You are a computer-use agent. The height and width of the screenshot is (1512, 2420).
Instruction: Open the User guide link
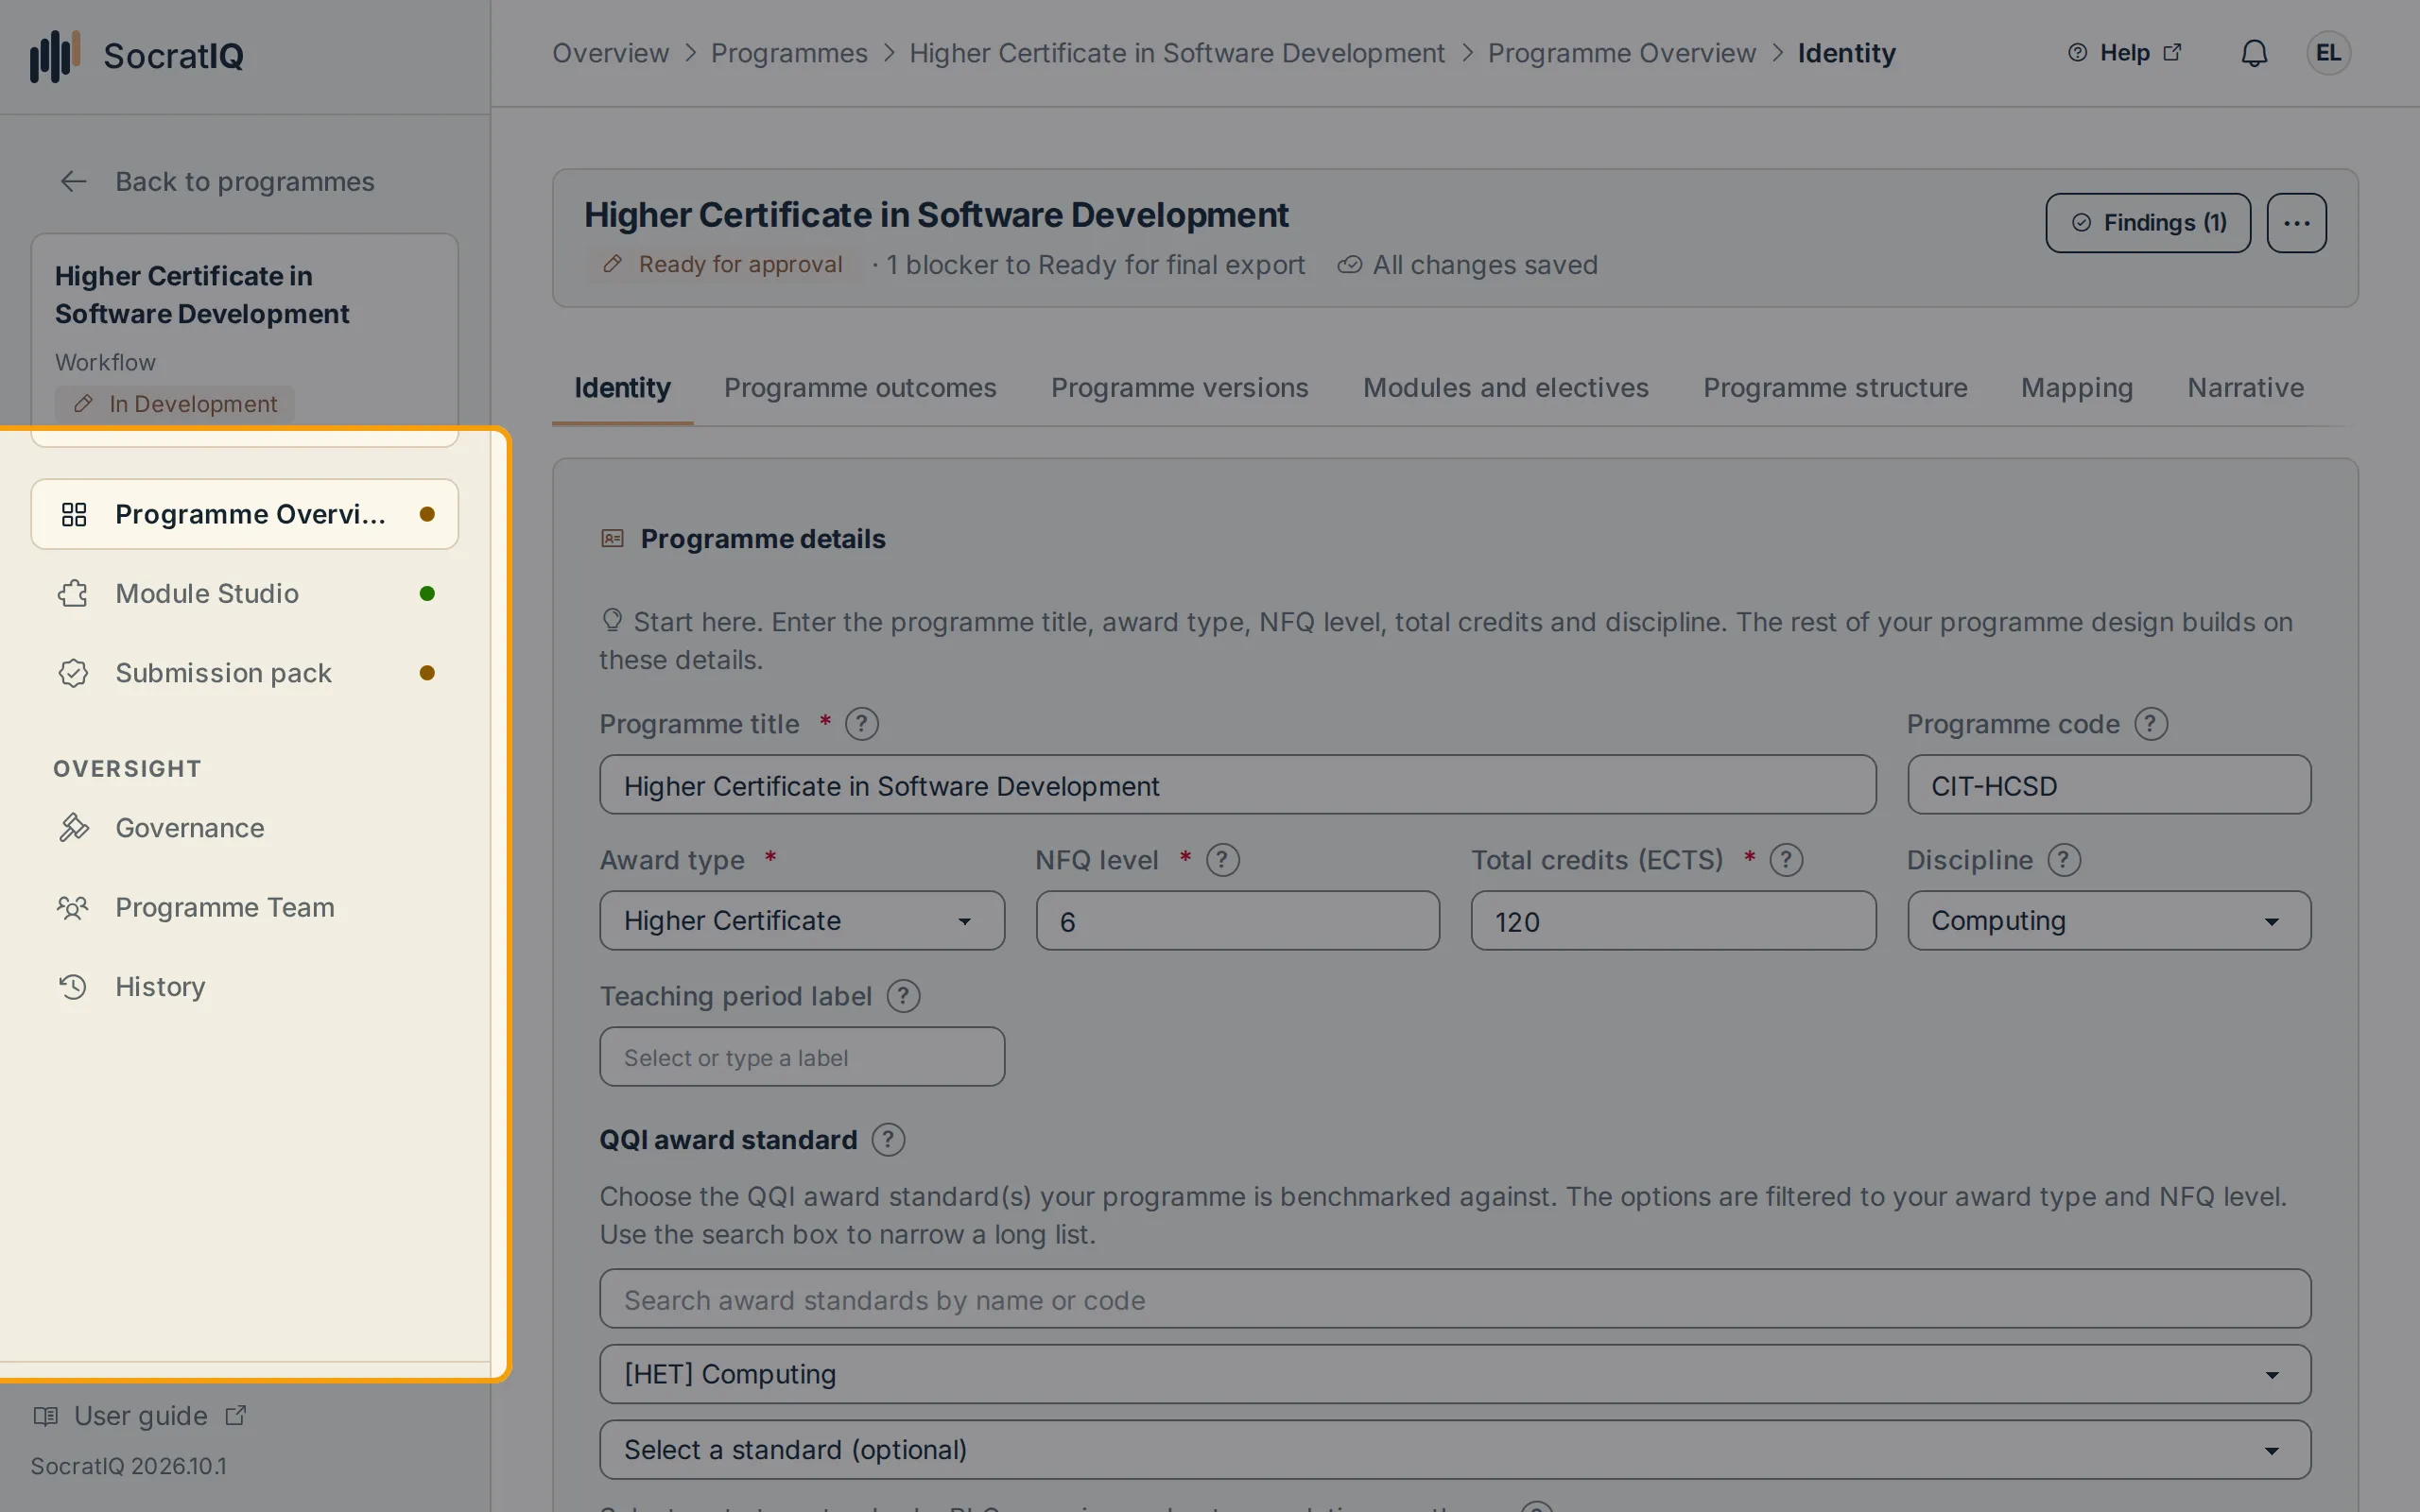click(x=140, y=1416)
